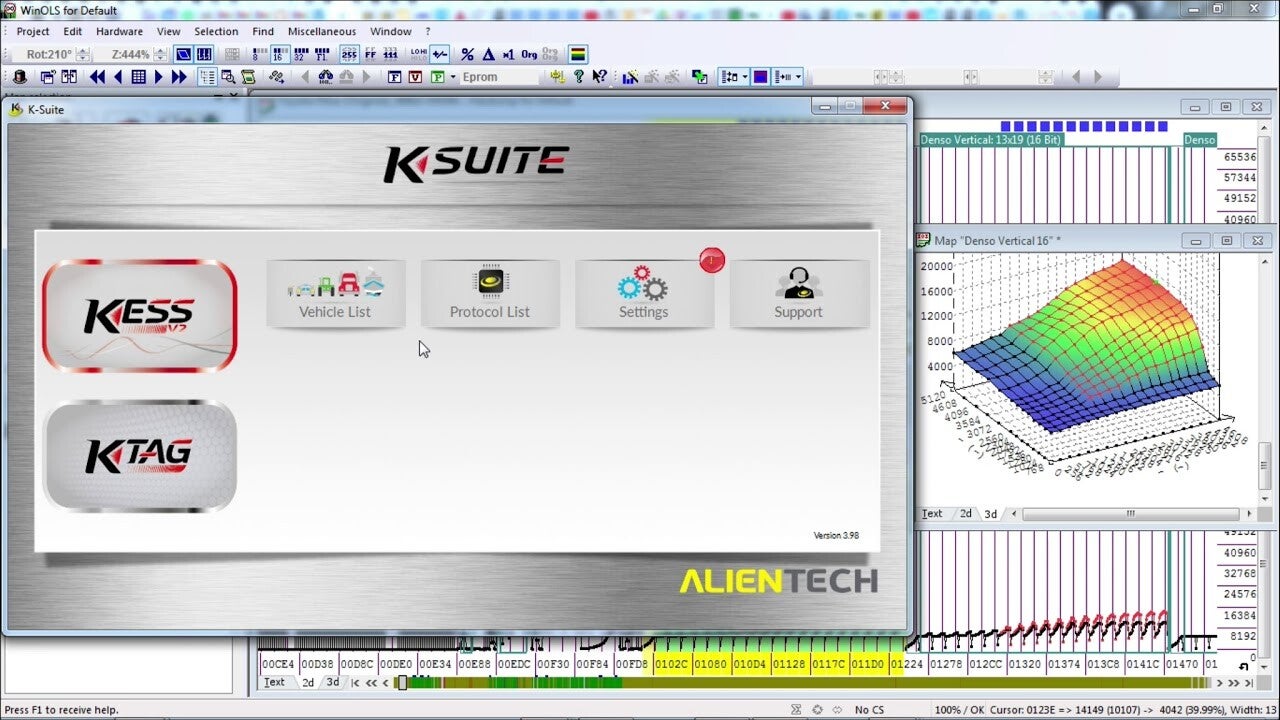Click the red notification badge on Settings

point(712,260)
